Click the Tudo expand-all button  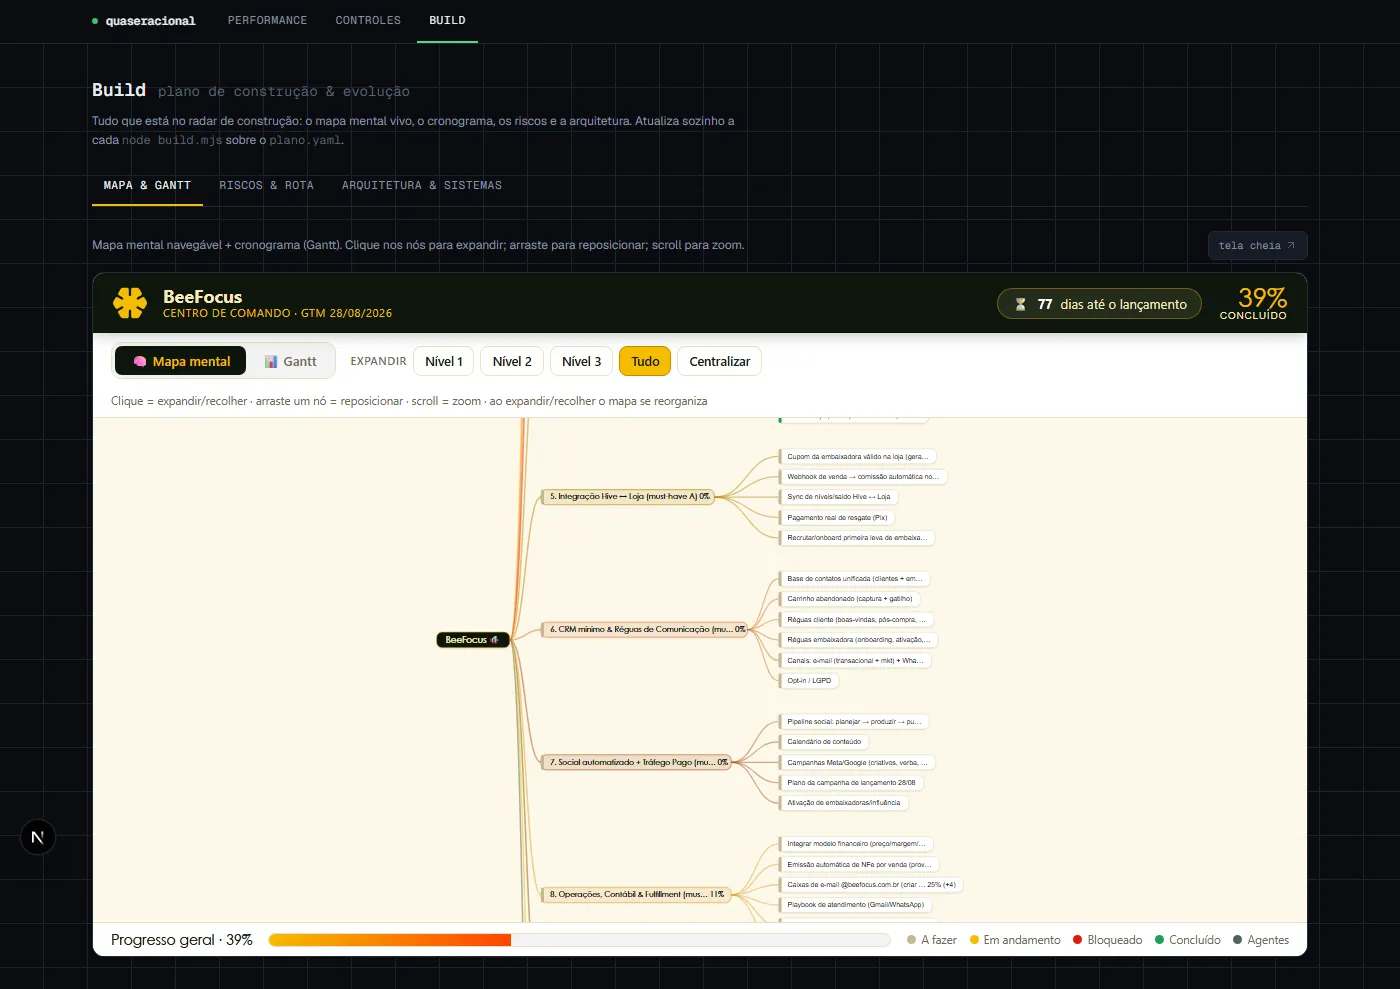point(645,361)
